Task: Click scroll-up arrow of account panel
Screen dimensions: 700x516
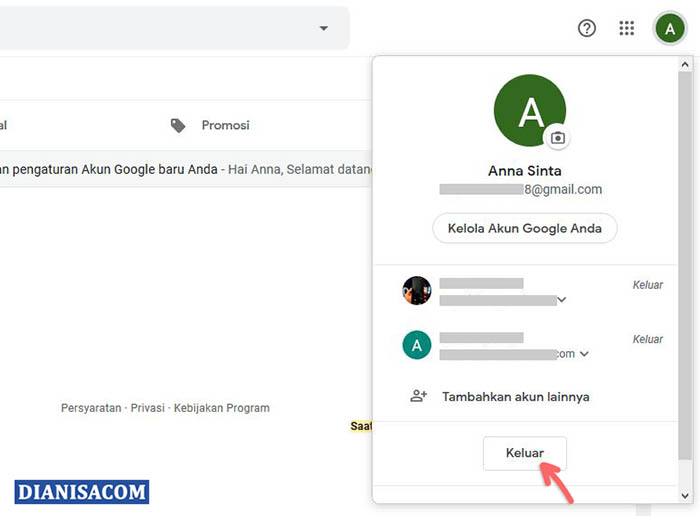Action: click(685, 65)
